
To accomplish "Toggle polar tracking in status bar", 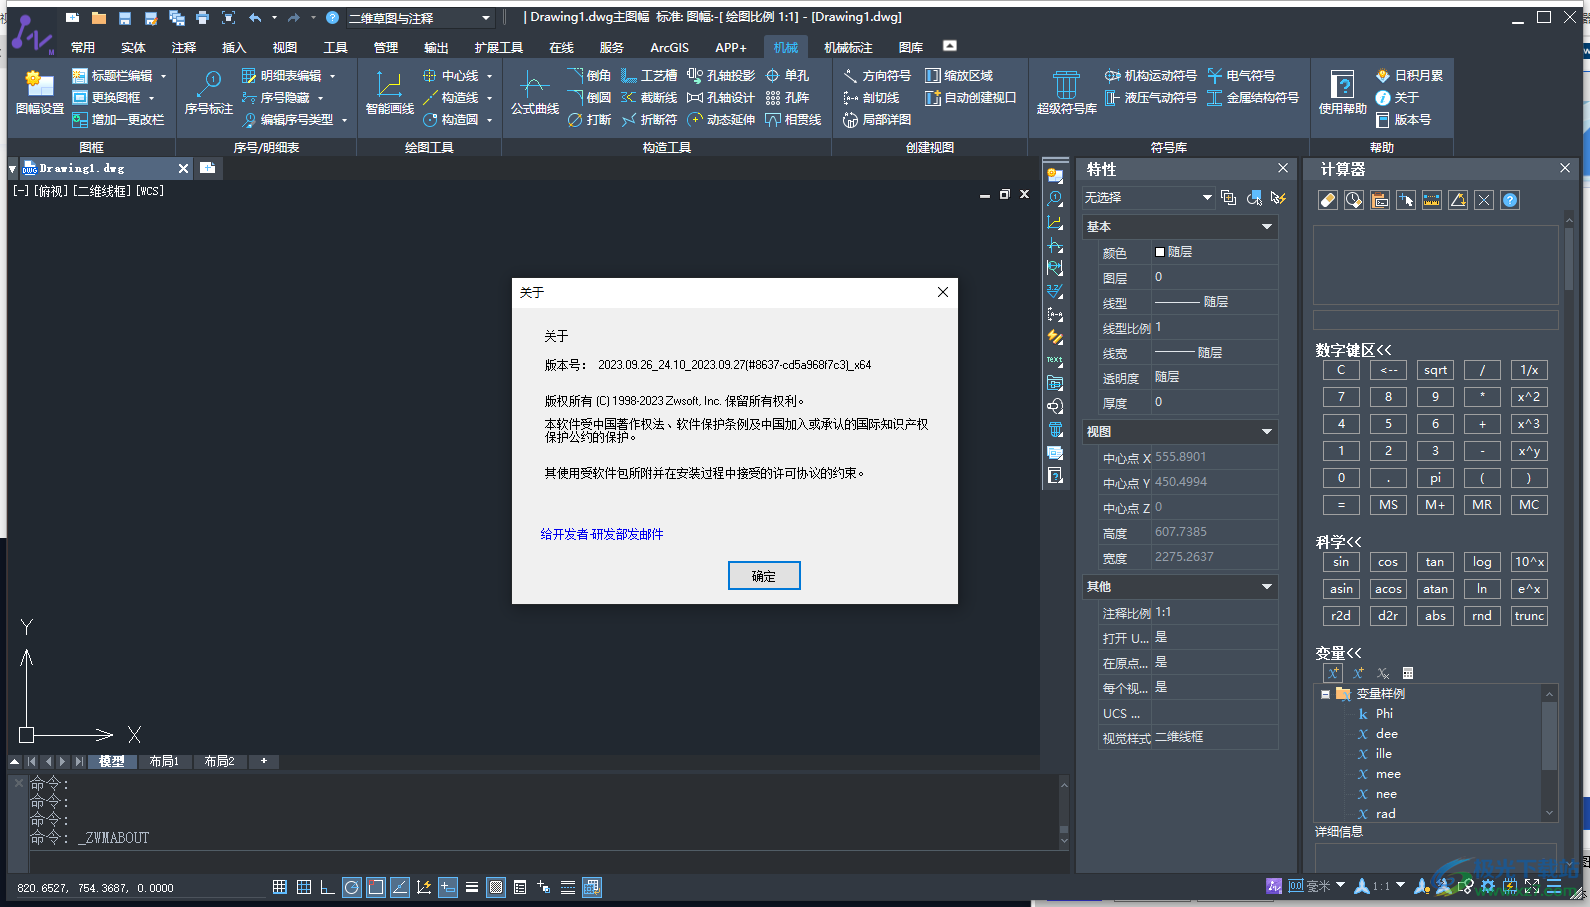I will coord(351,887).
